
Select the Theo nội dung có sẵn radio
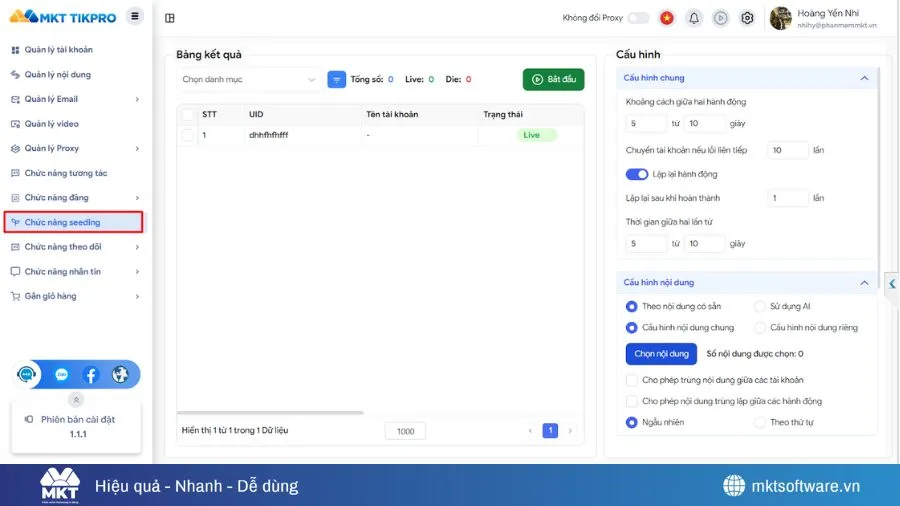[x=631, y=306]
